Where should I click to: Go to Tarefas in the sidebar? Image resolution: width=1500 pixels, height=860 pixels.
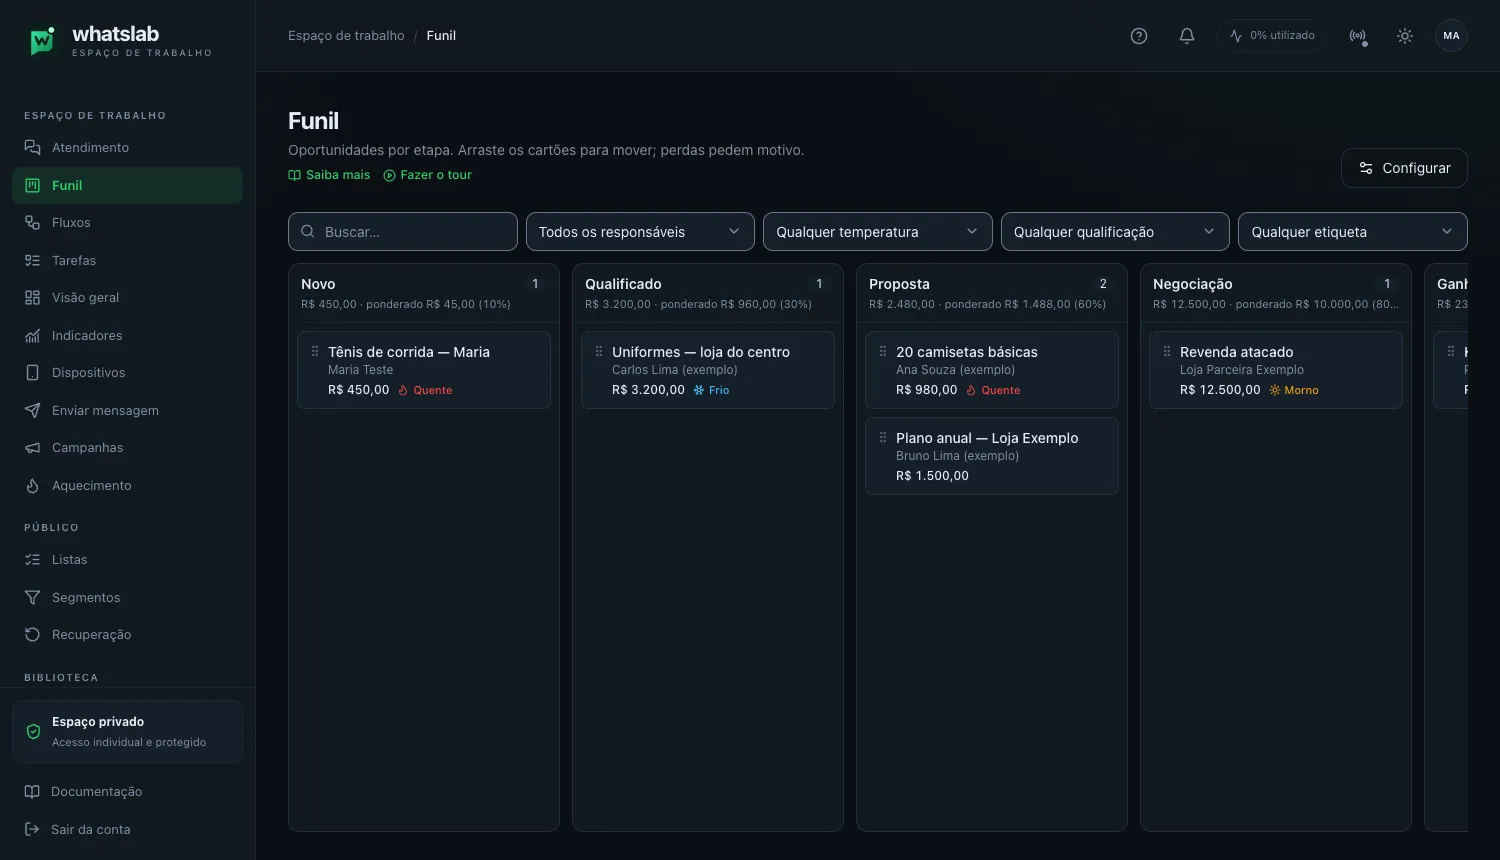click(x=127, y=261)
